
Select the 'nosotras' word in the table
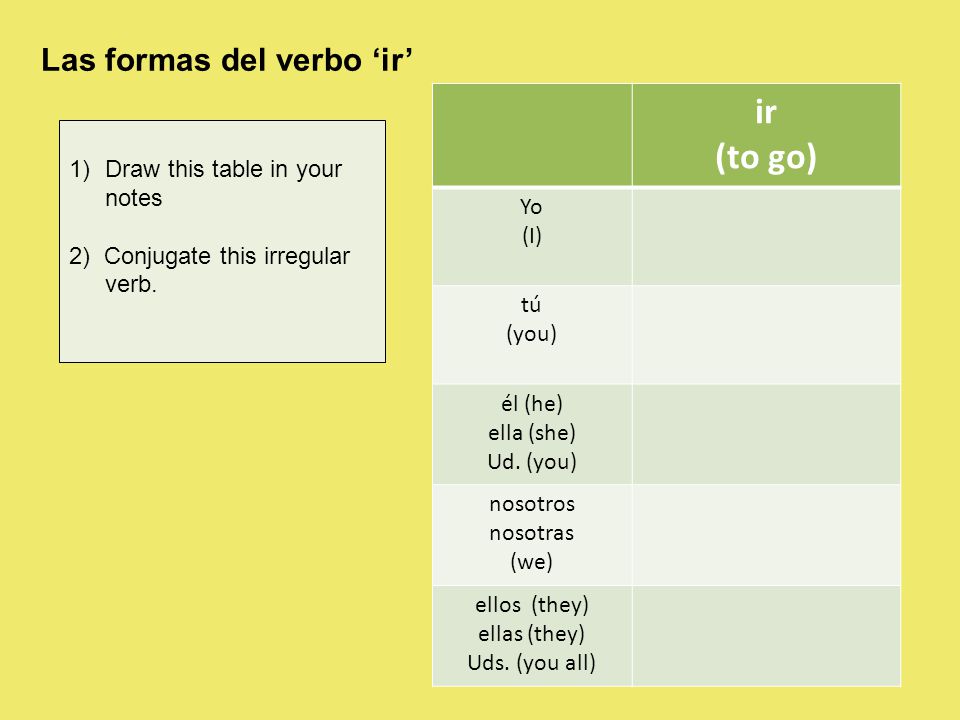tap(532, 533)
